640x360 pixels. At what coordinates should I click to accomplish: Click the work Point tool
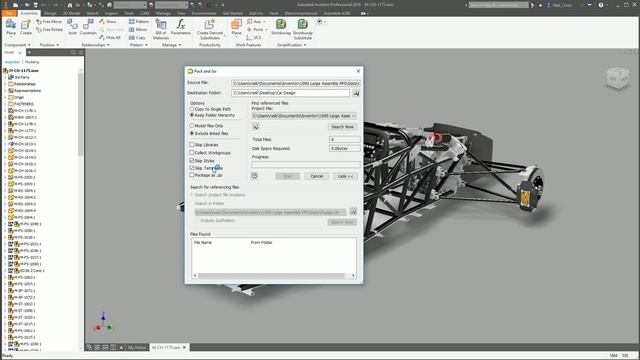click(x=256, y=29)
